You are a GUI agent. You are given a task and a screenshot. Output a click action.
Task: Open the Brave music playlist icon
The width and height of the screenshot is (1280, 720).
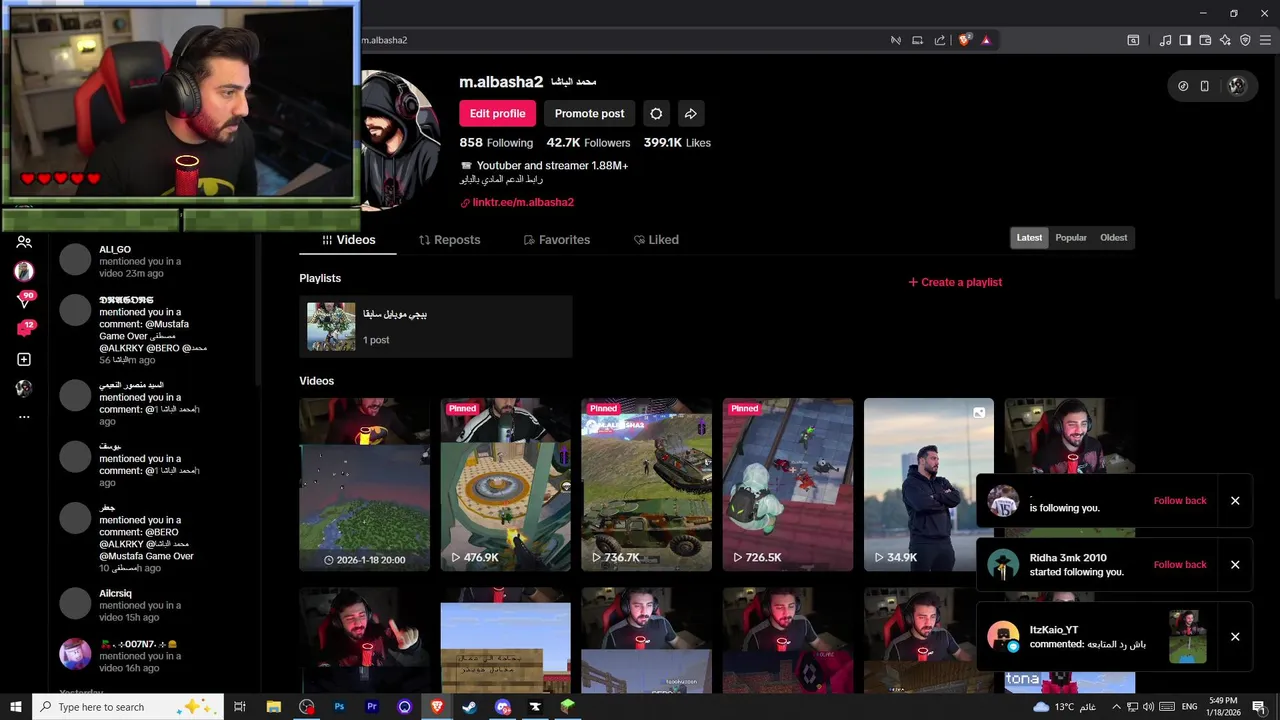[x=1165, y=40]
